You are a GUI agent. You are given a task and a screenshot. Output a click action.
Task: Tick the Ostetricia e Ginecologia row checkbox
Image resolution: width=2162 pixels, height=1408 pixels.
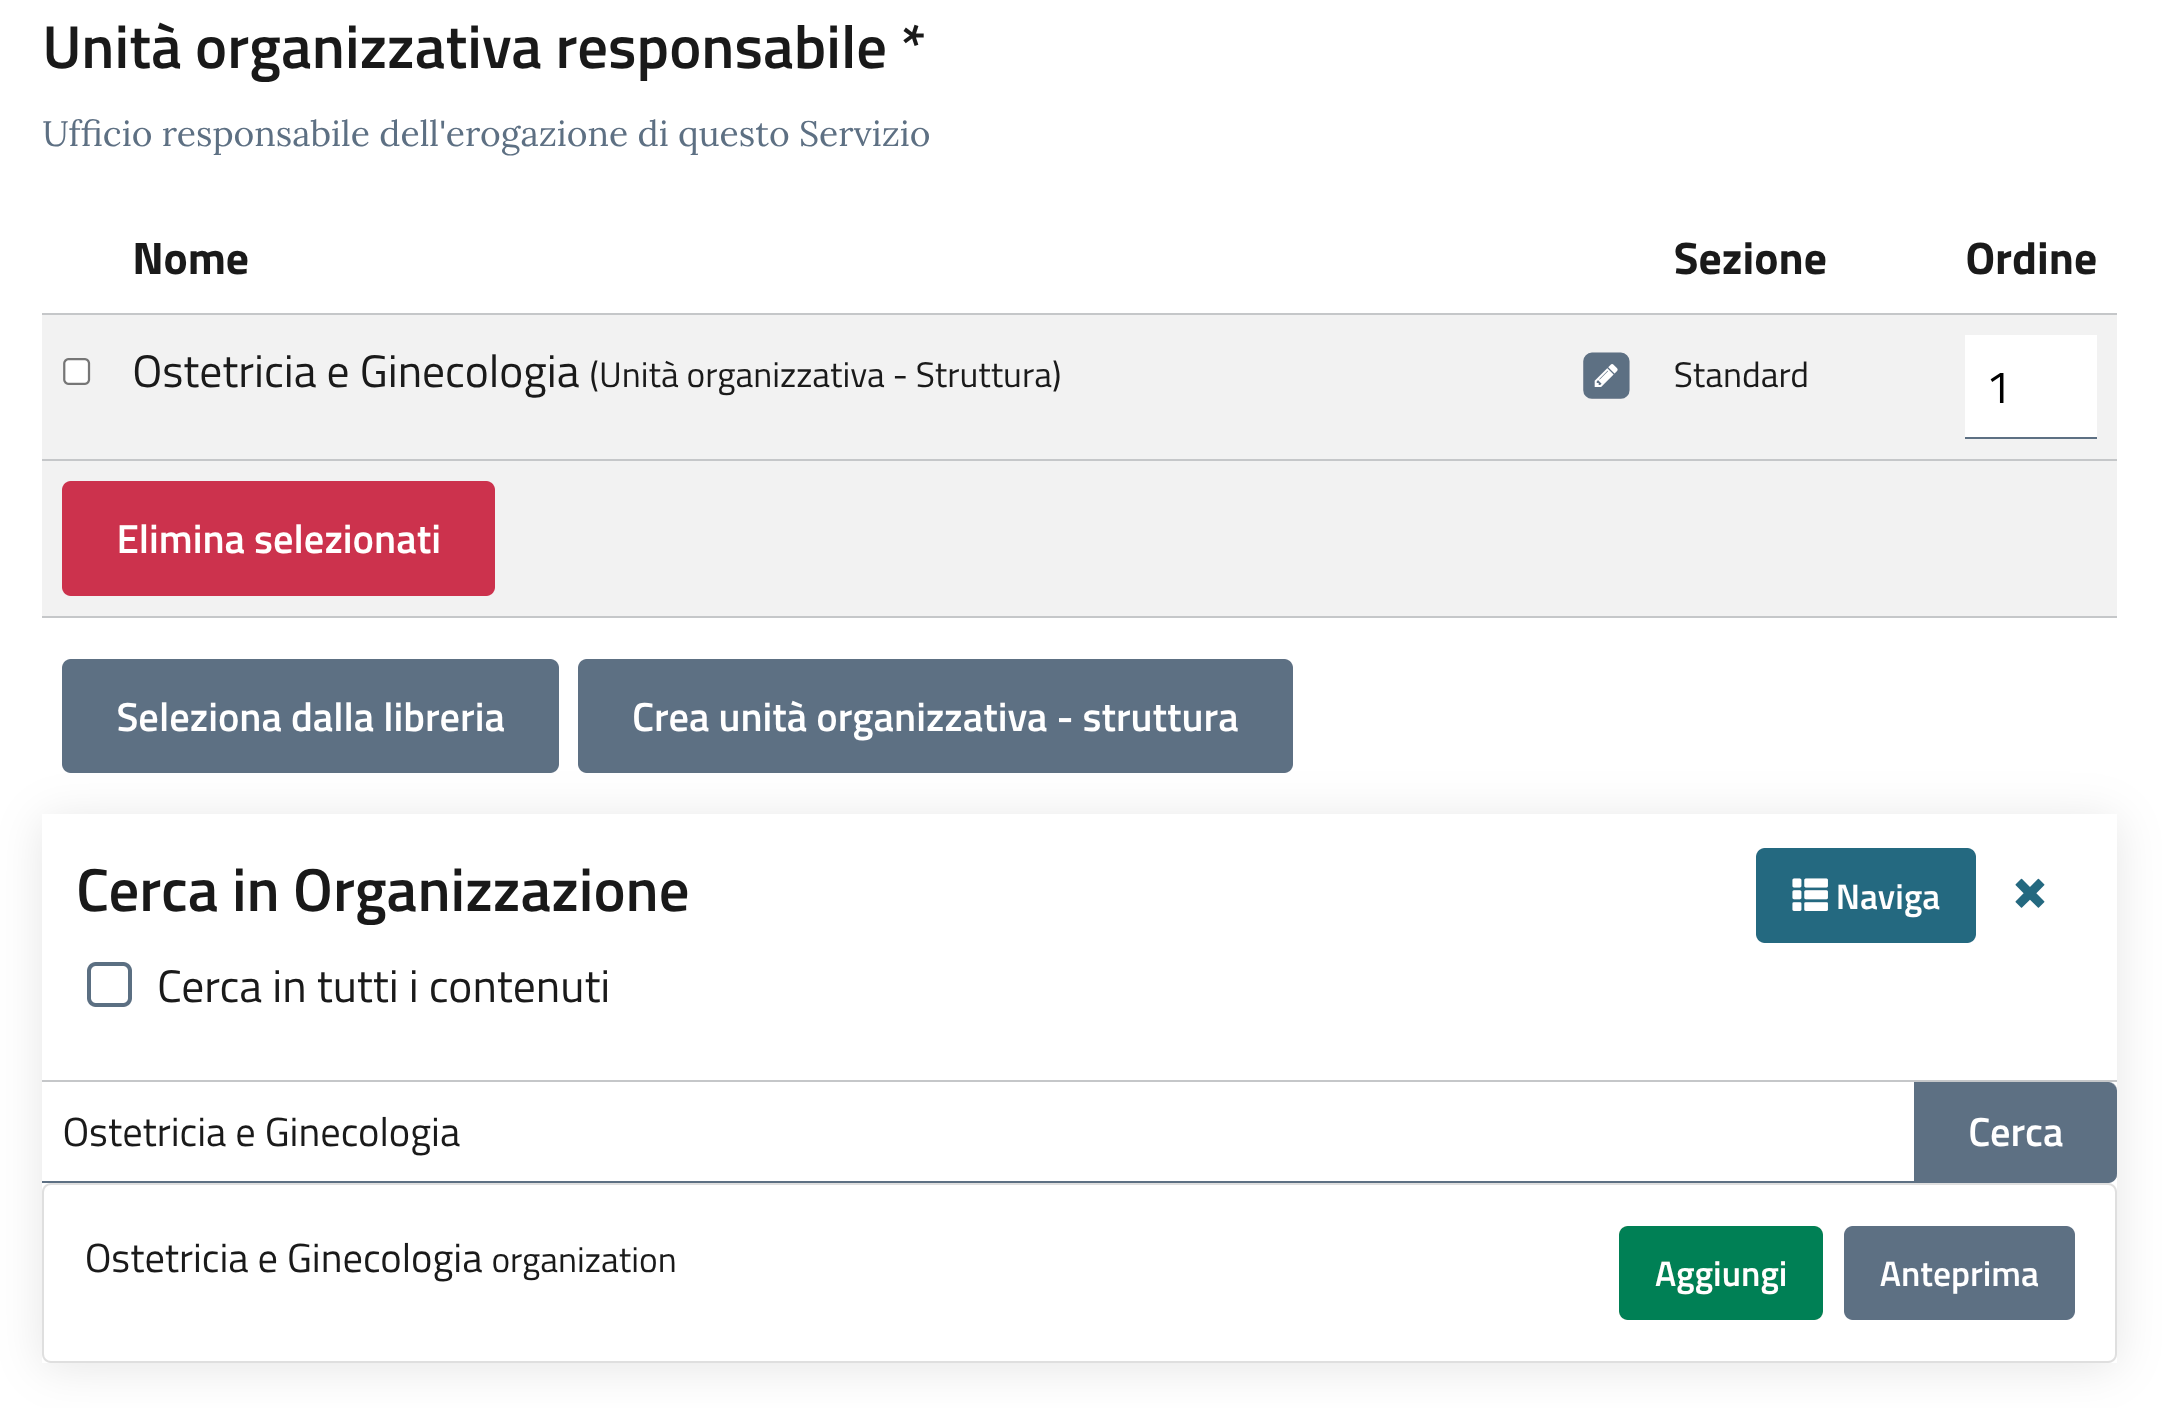pos(77,372)
